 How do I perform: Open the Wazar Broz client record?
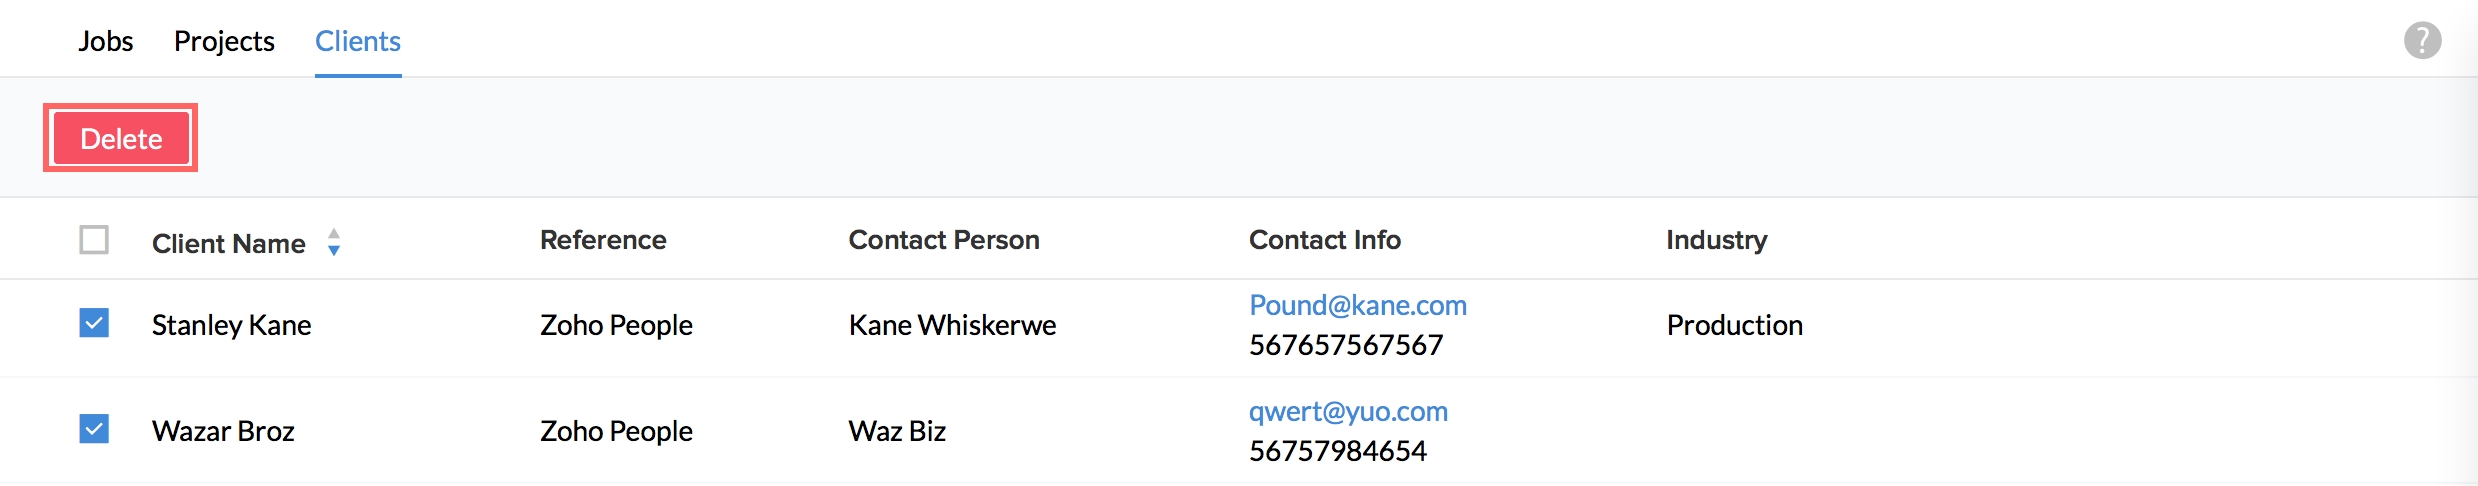pyautogui.click(x=223, y=431)
